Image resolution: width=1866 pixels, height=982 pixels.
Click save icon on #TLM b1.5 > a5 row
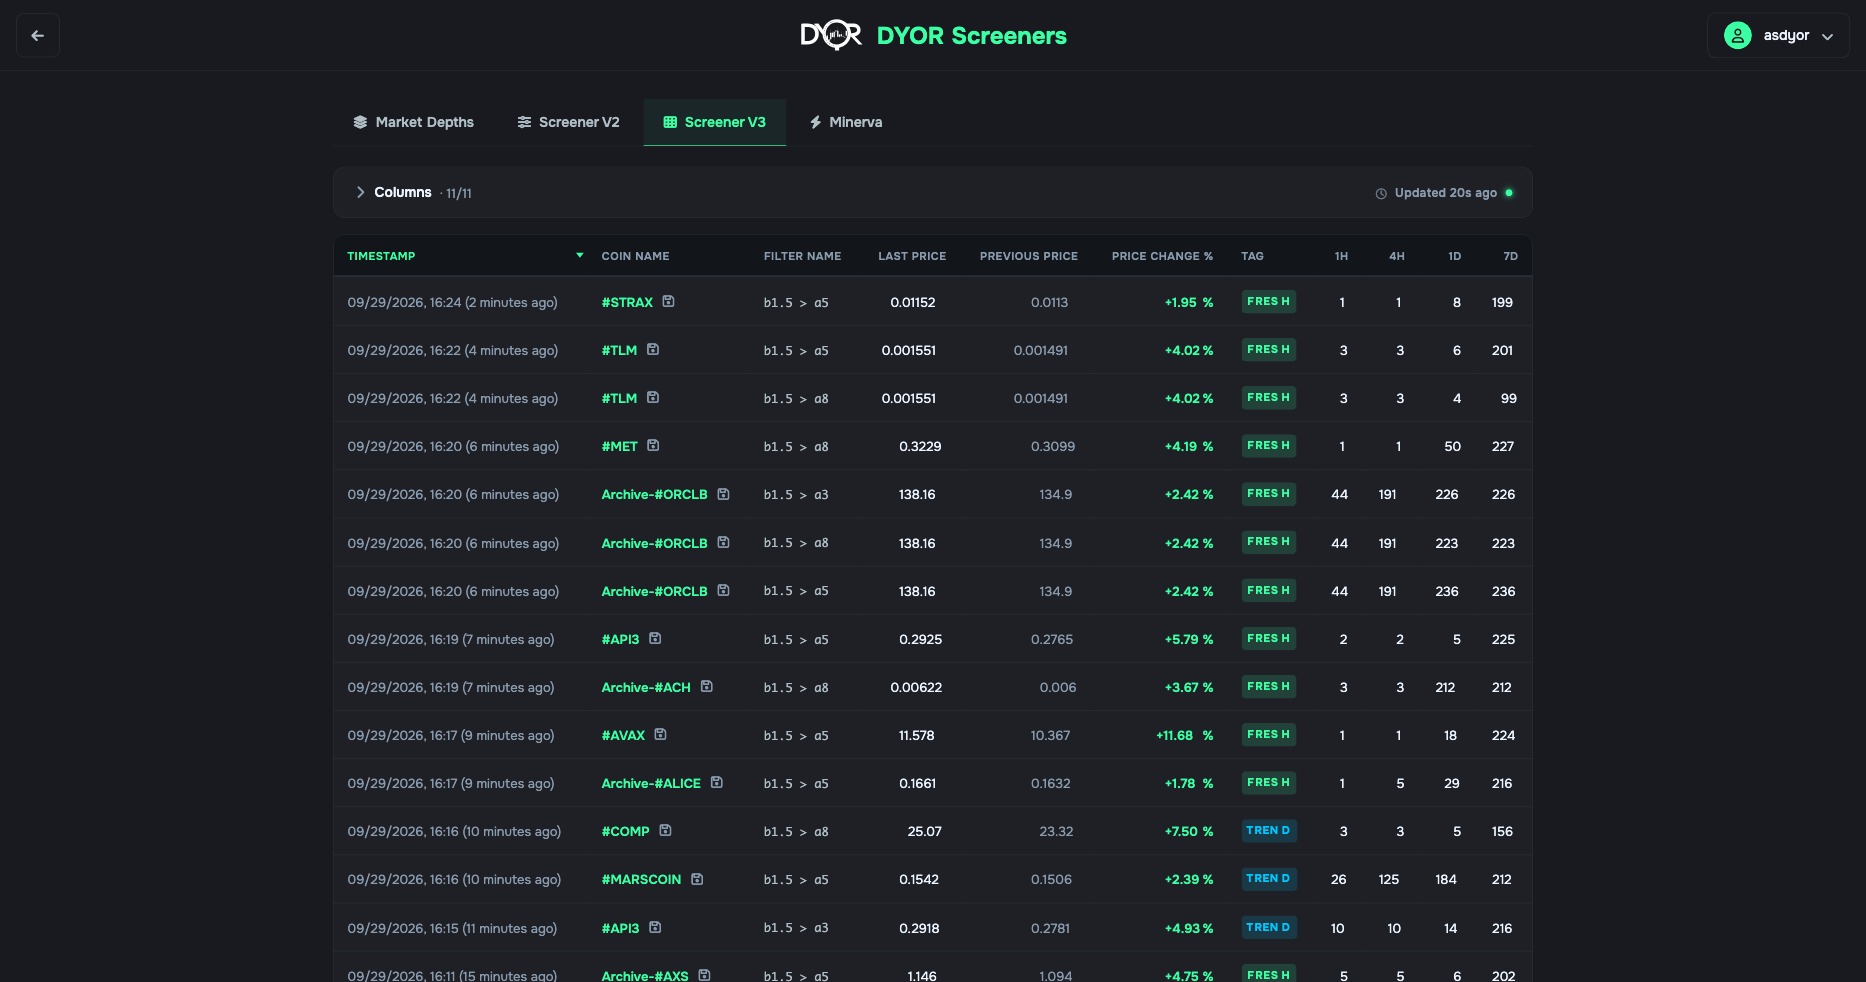653,349
